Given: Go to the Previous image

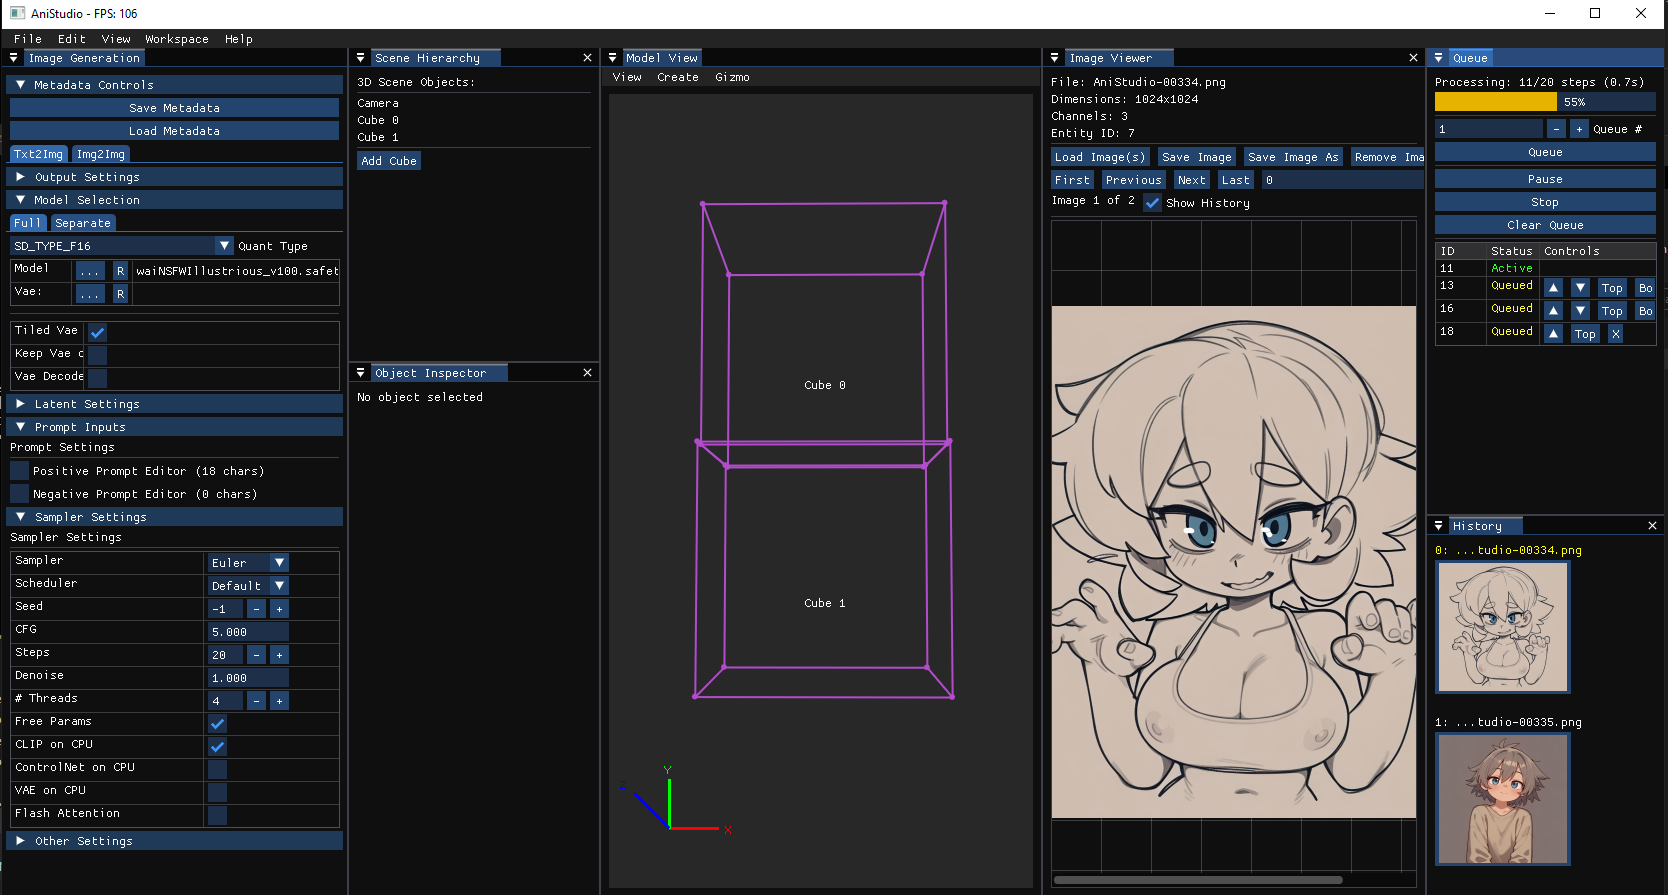Looking at the screenshot, I should pyautogui.click(x=1134, y=180).
